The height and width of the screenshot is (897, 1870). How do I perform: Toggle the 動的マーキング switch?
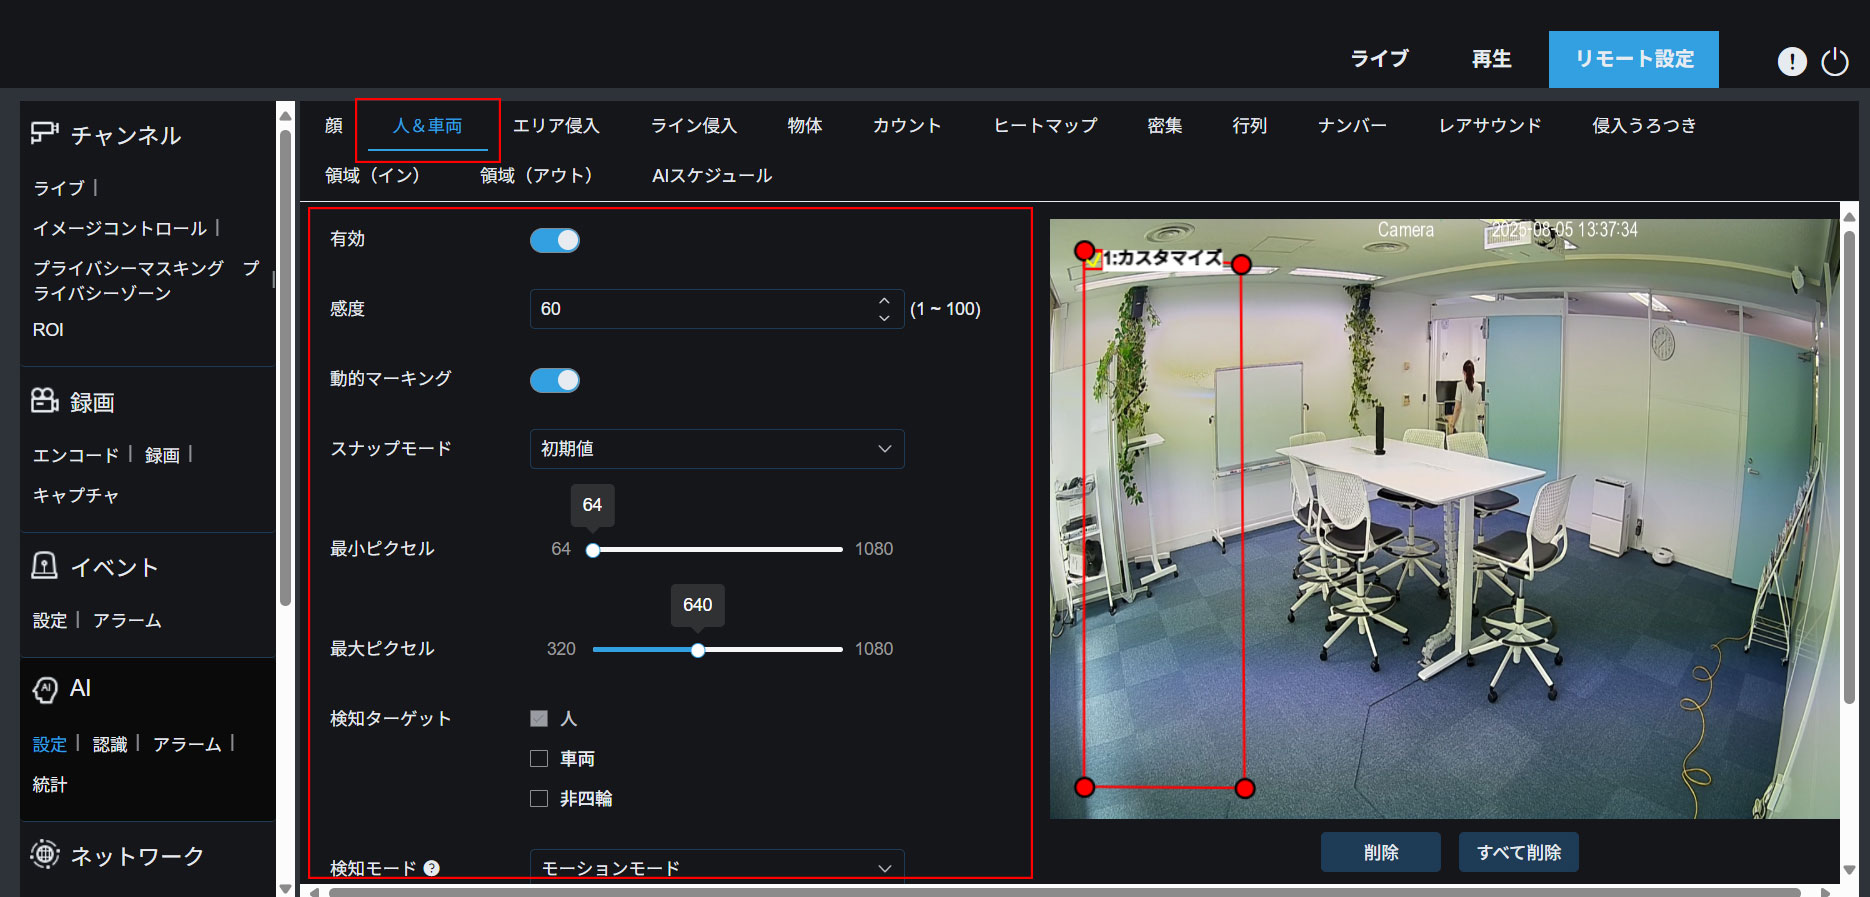click(555, 380)
